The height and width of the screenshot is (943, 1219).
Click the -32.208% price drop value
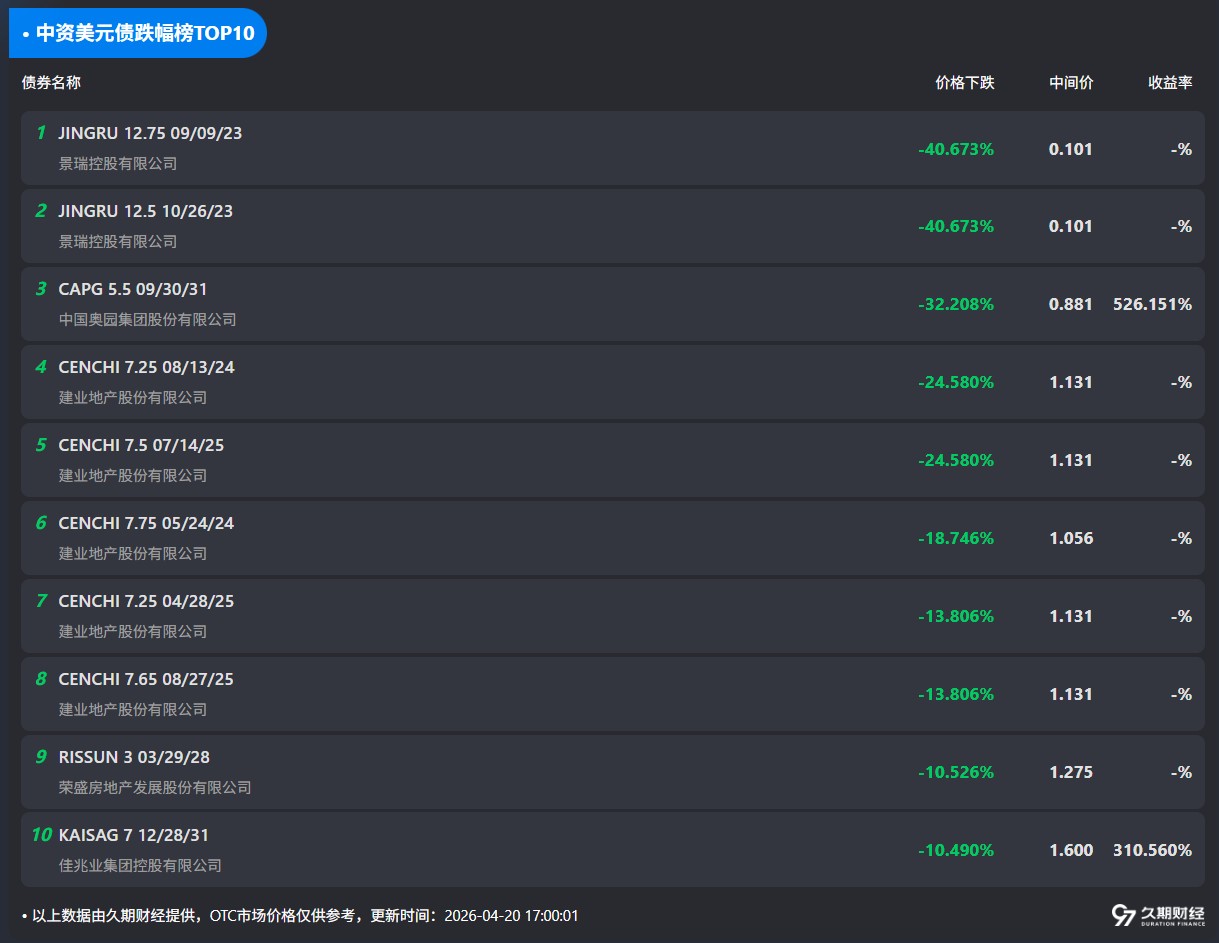point(955,304)
